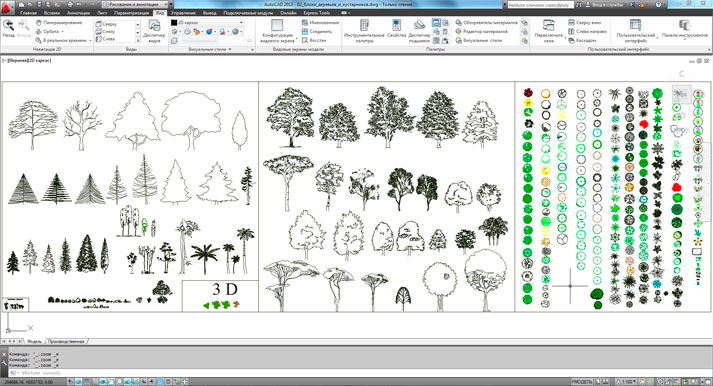Expand the В реальном времени zoom dropdown

coord(90,40)
